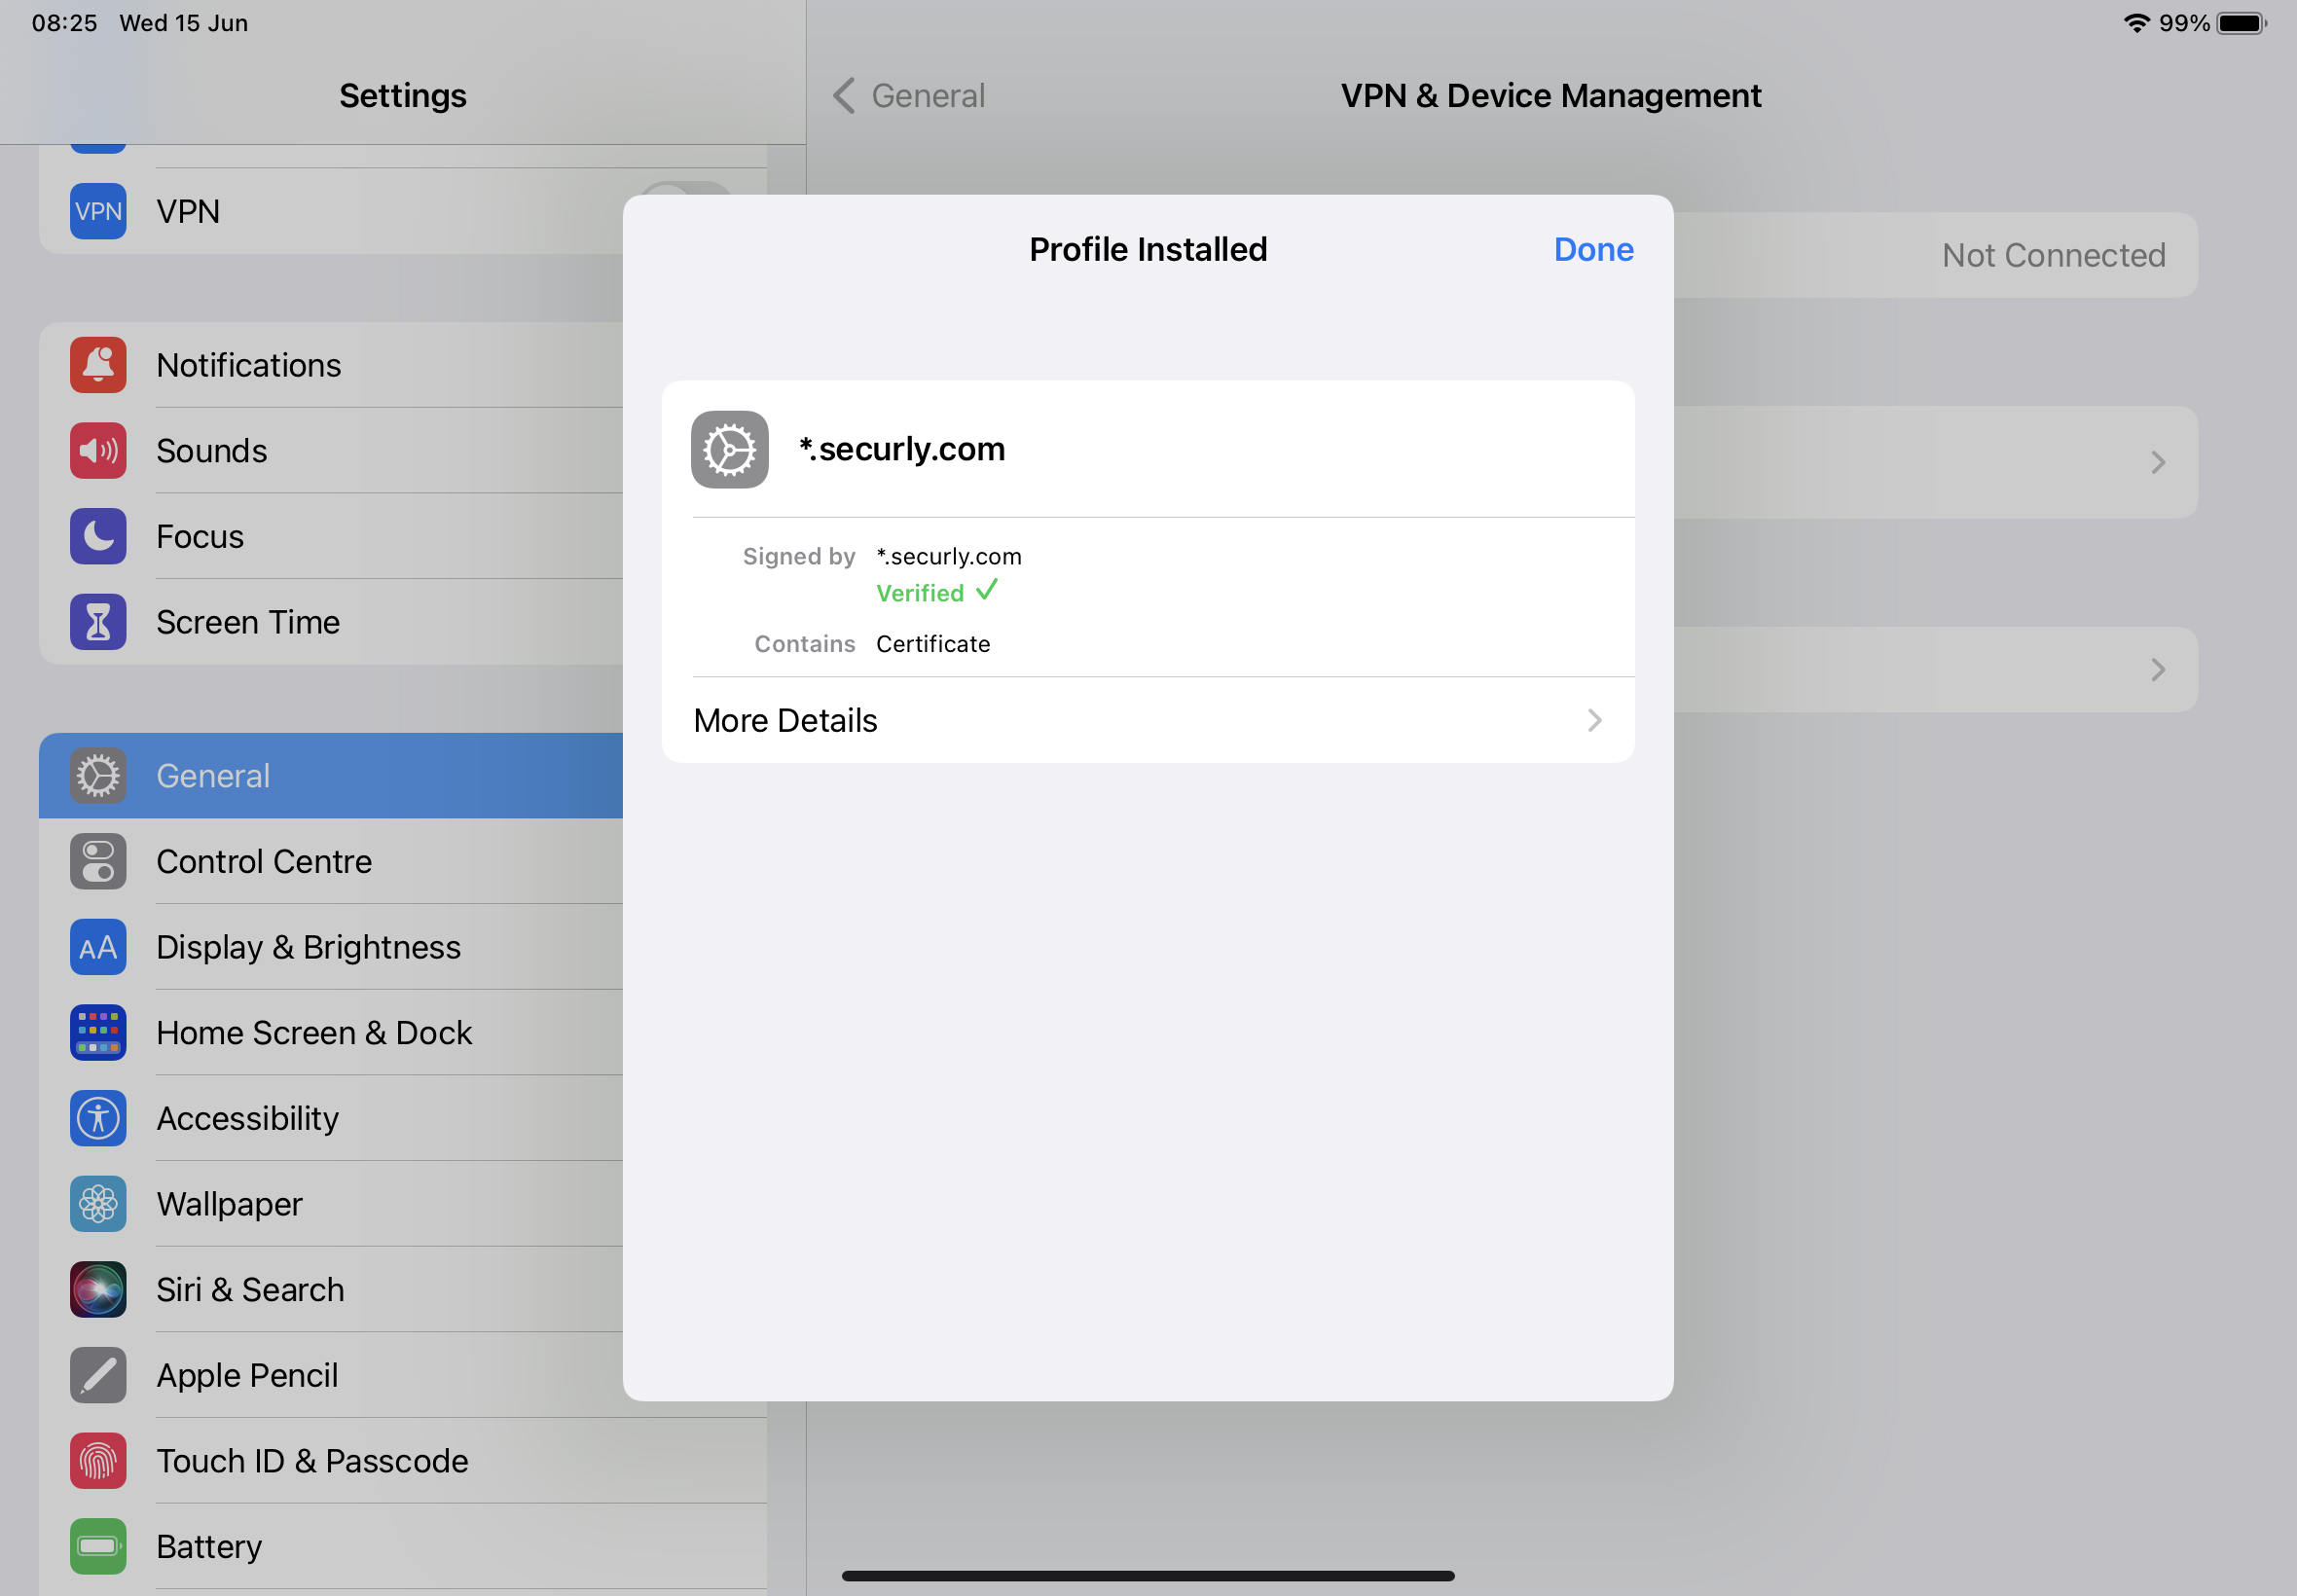The width and height of the screenshot is (2297, 1596).
Task: Expand the first chevron row under VPN status
Action: [x=1936, y=462]
